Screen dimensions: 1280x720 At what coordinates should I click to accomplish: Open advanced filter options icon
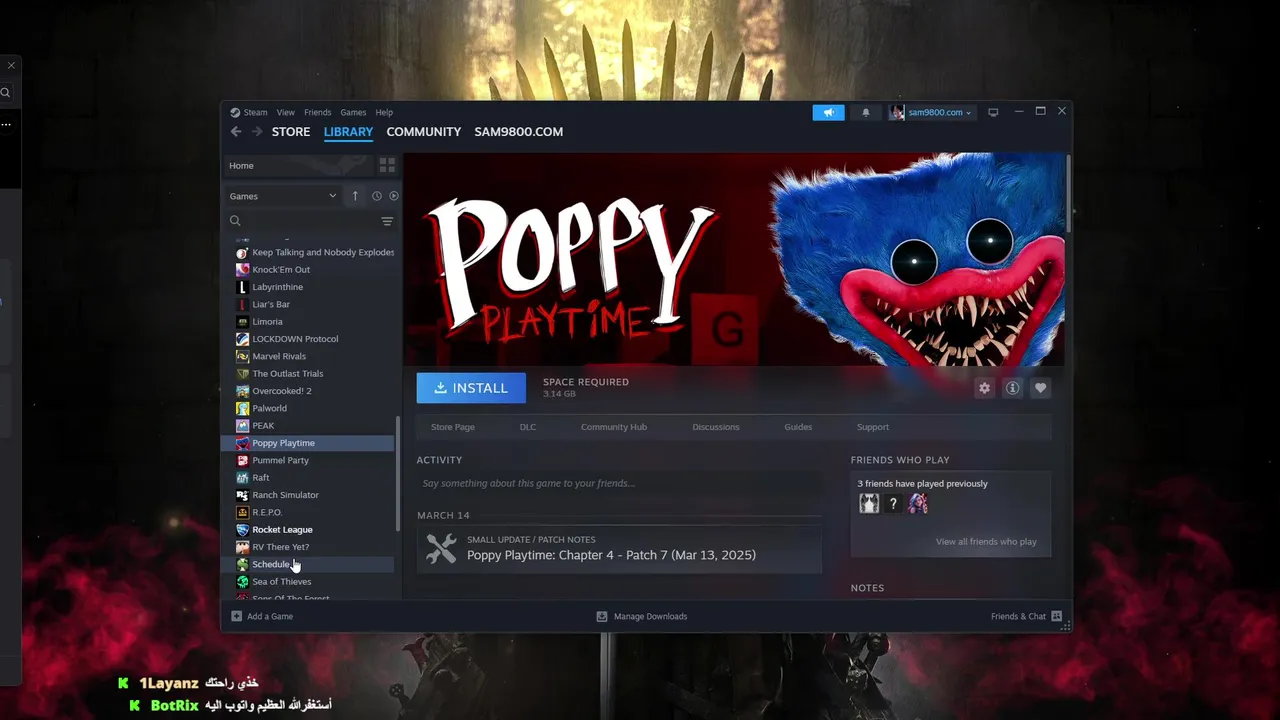point(387,221)
